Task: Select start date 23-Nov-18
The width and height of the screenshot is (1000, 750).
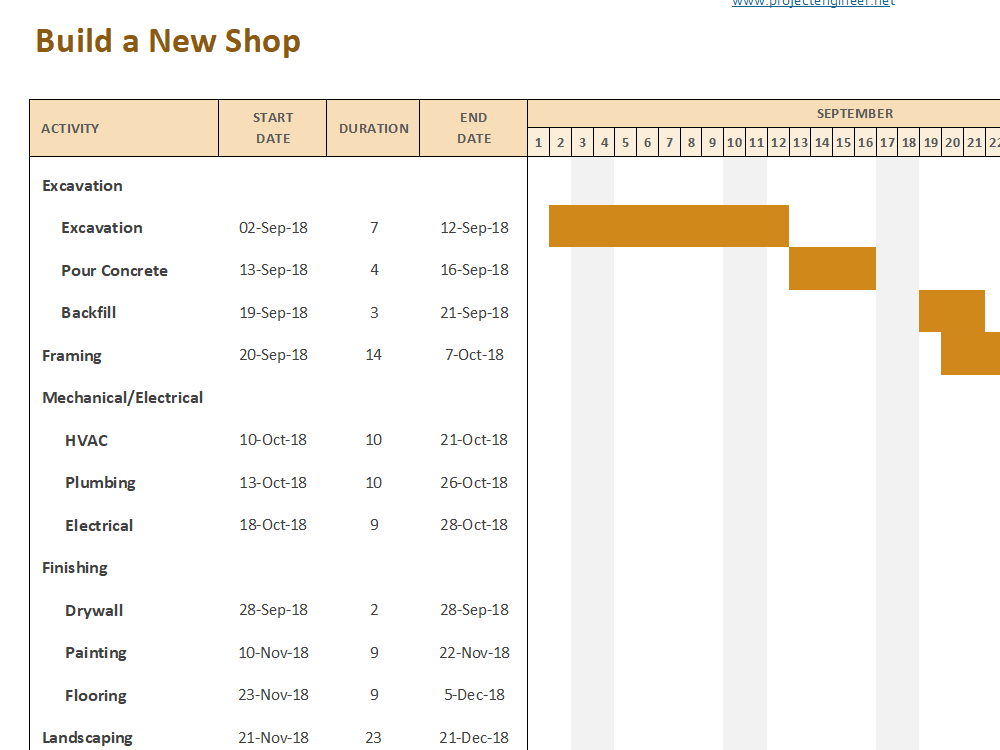Action: [x=273, y=695]
